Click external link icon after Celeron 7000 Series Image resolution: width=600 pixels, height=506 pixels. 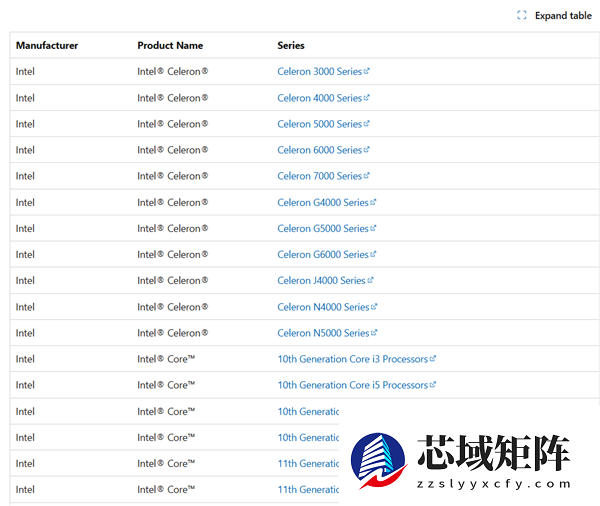[367, 176]
